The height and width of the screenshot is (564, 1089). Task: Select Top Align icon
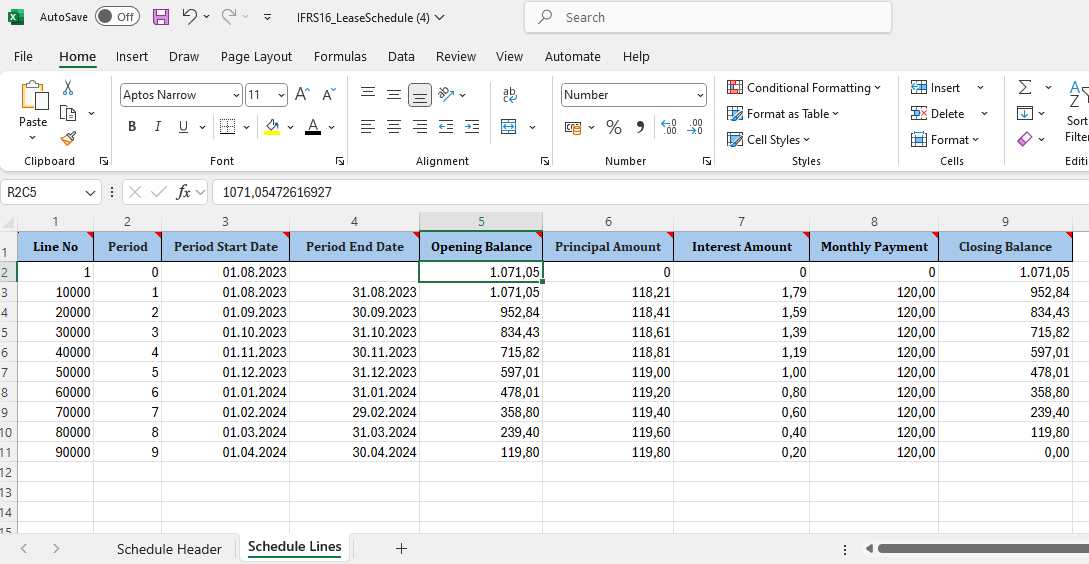[x=368, y=94]
